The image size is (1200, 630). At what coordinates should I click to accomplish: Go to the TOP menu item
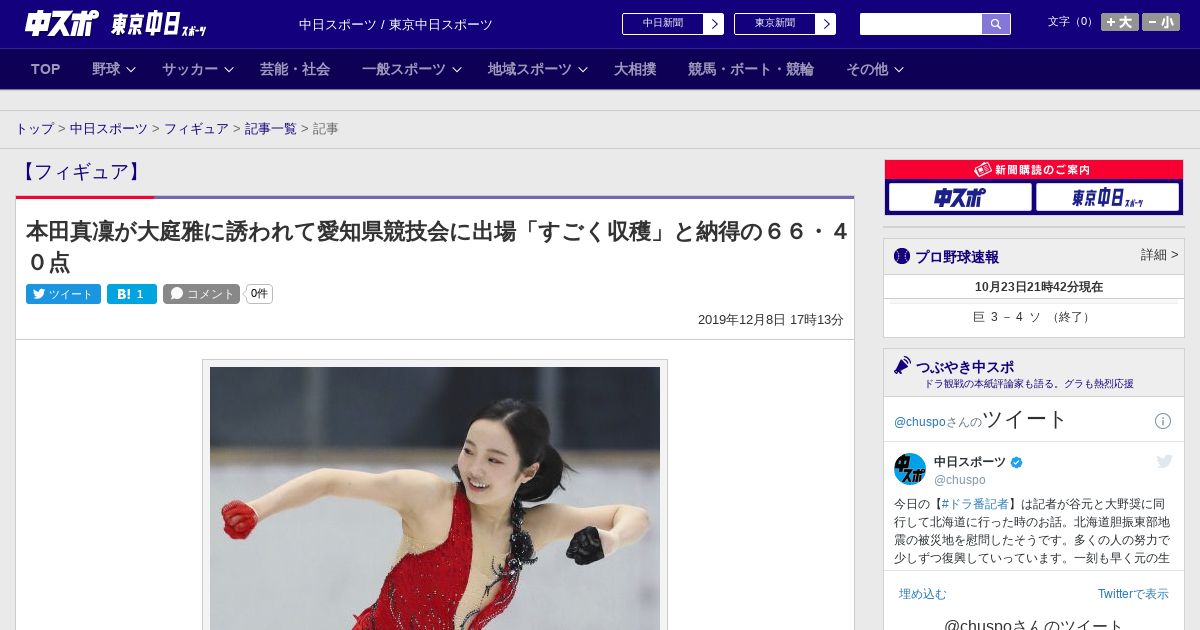(46, 69)
